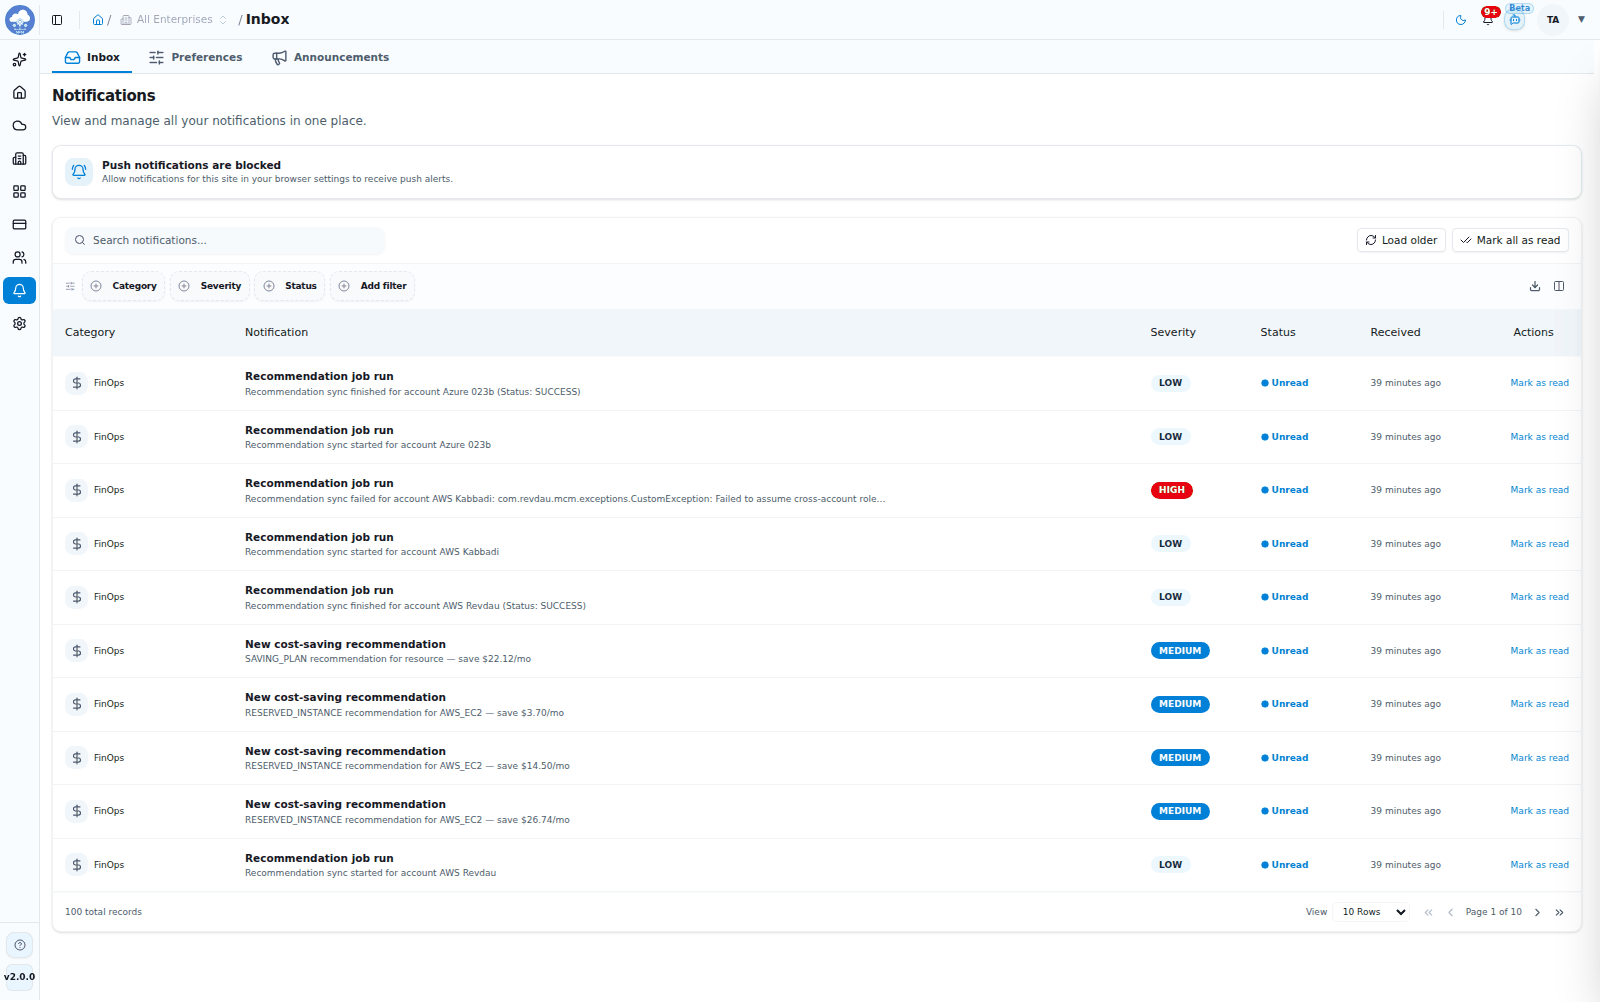Switch to the Inbox tab

(92, 57)
